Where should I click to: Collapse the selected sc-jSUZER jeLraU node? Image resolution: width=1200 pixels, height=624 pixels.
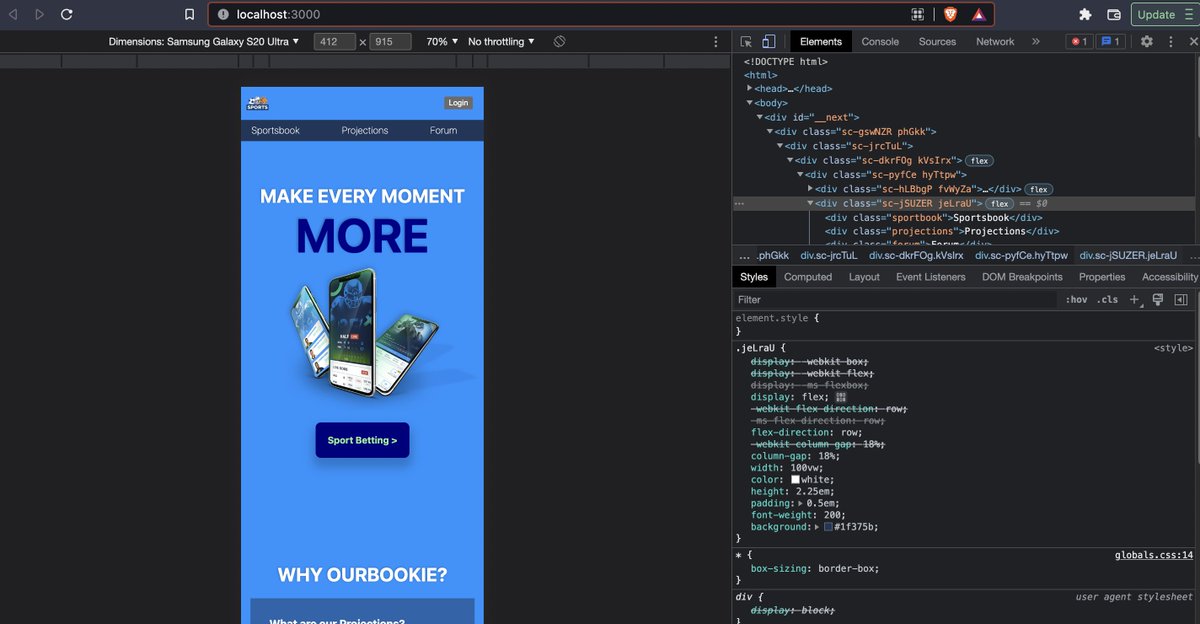pos(810,203)
